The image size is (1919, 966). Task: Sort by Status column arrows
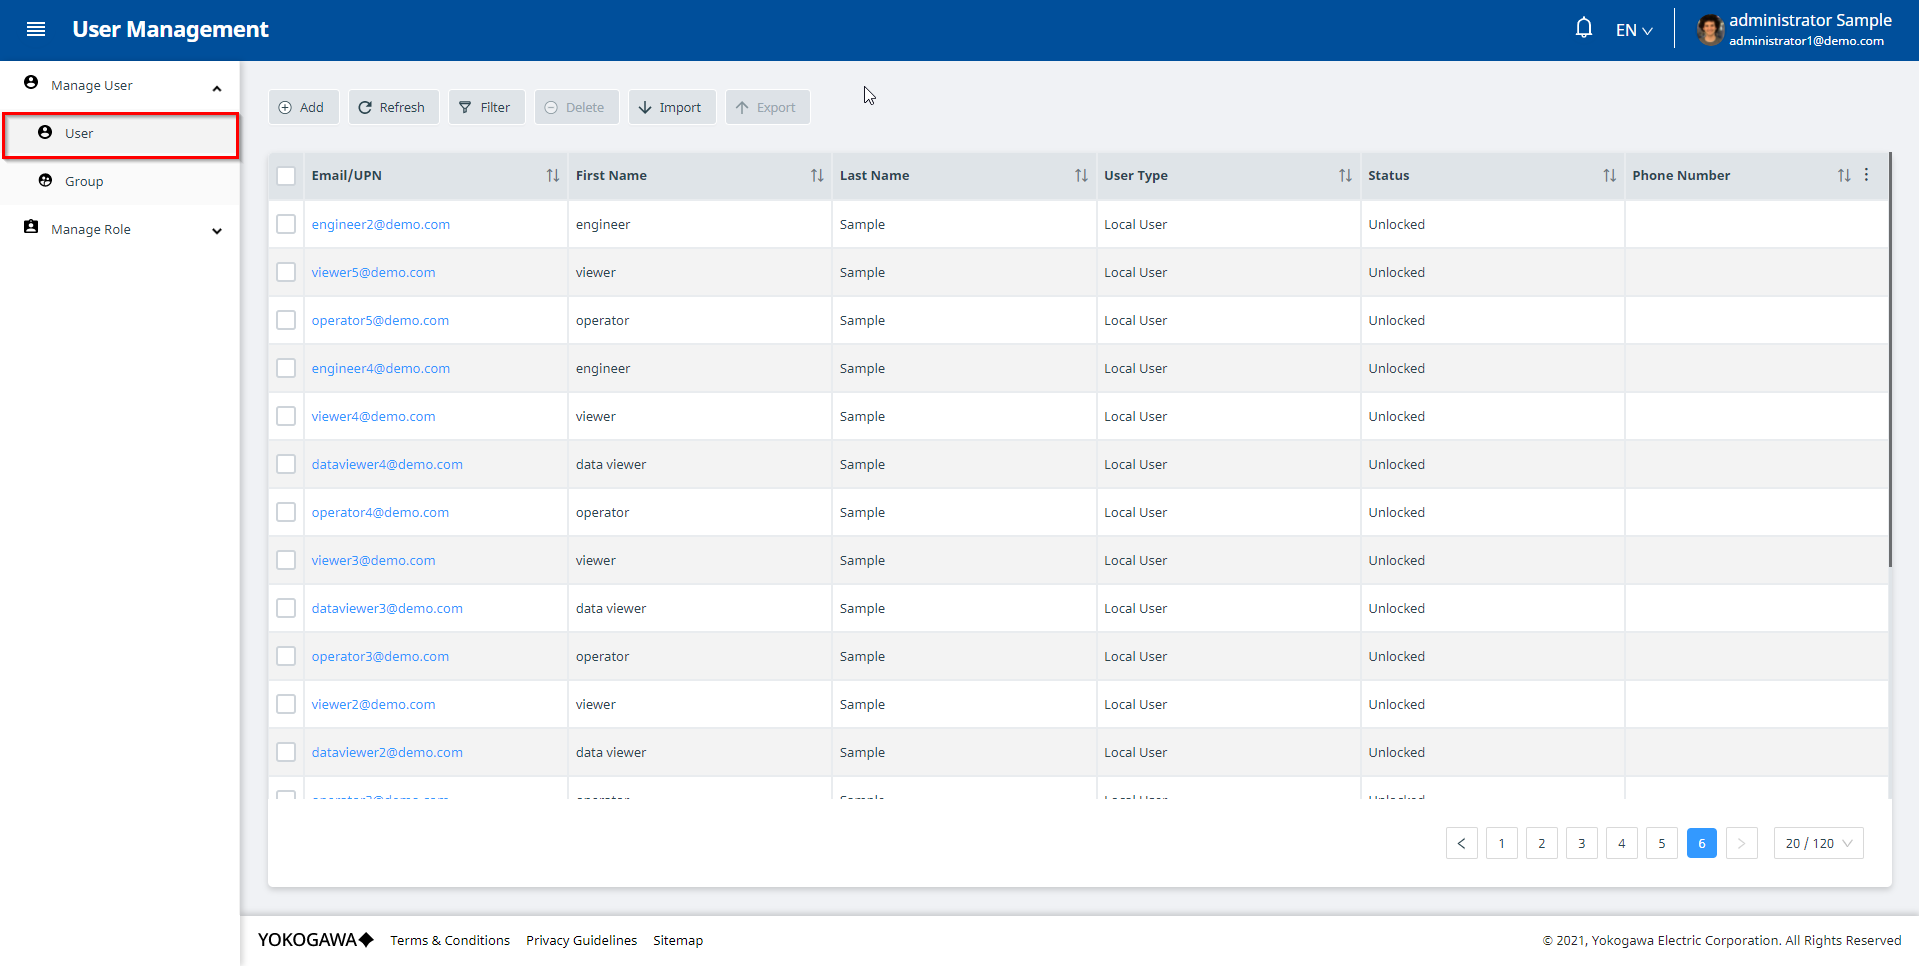(x=1609, y=175)
